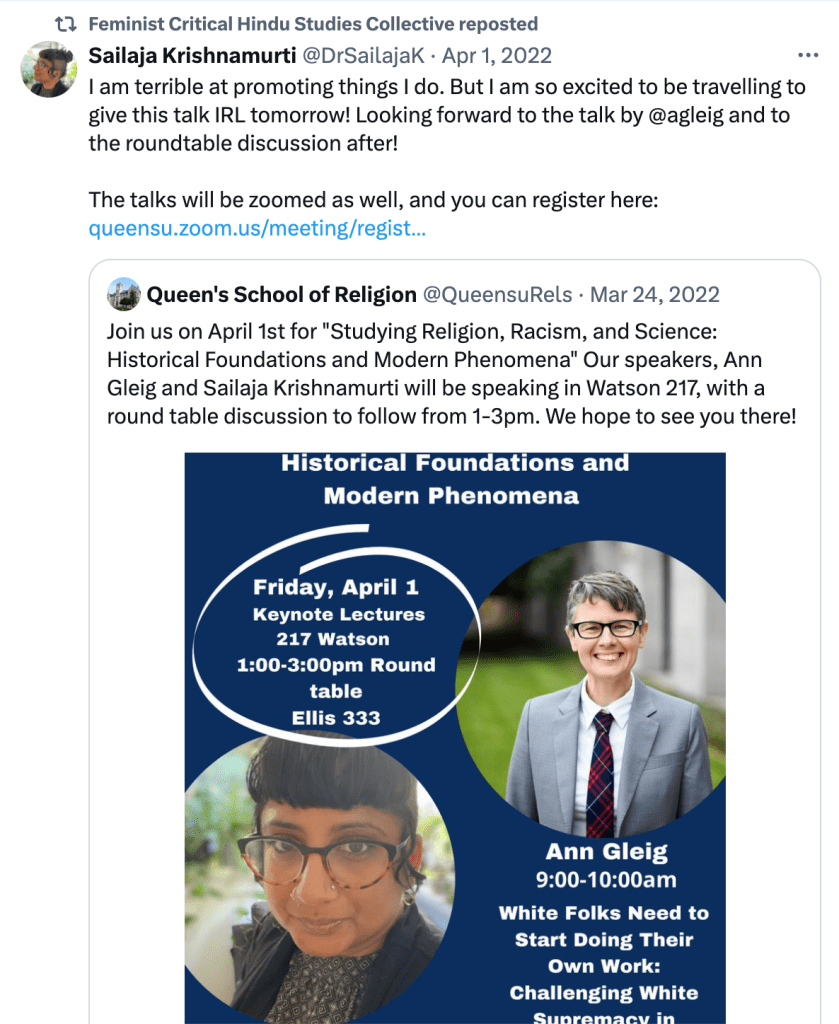Click Queen's School of Religion name
The width and height of the screenshot is (839, 1024).
click(x=281, y=294)
